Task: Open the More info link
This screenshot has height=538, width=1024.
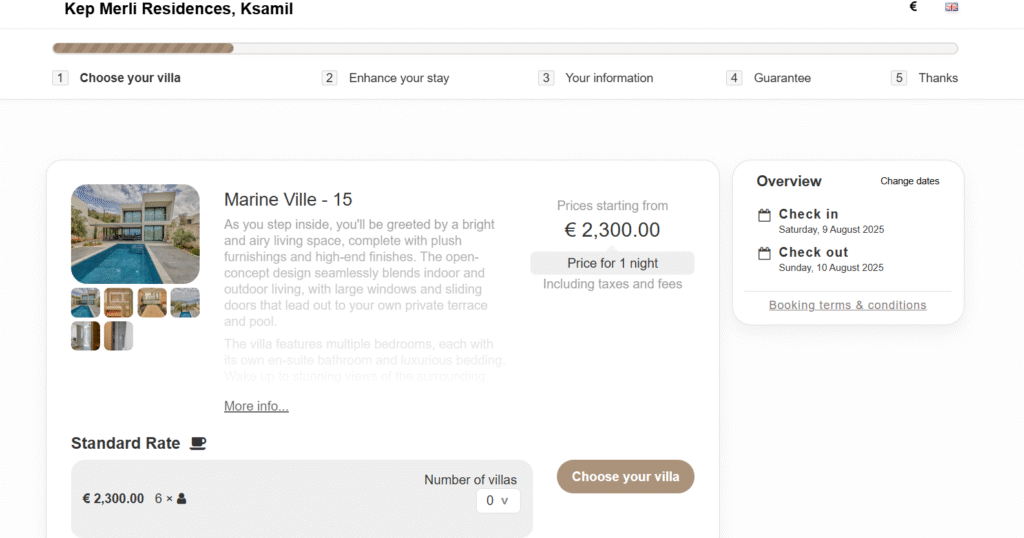Action: pos(256,406)
